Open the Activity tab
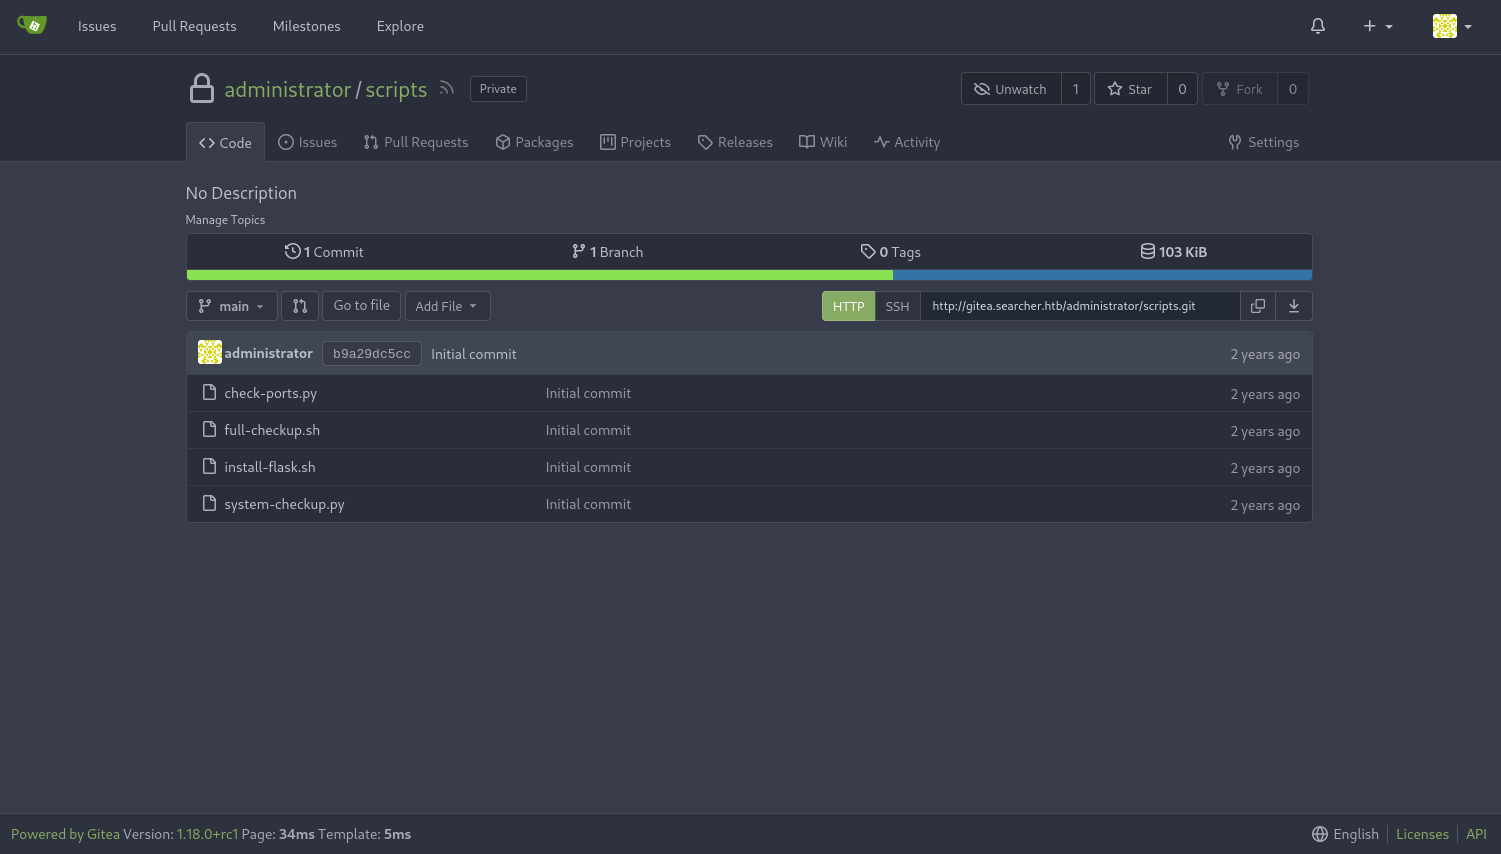The height and width of the screenshot is (854, 1501). click(907, 142)
